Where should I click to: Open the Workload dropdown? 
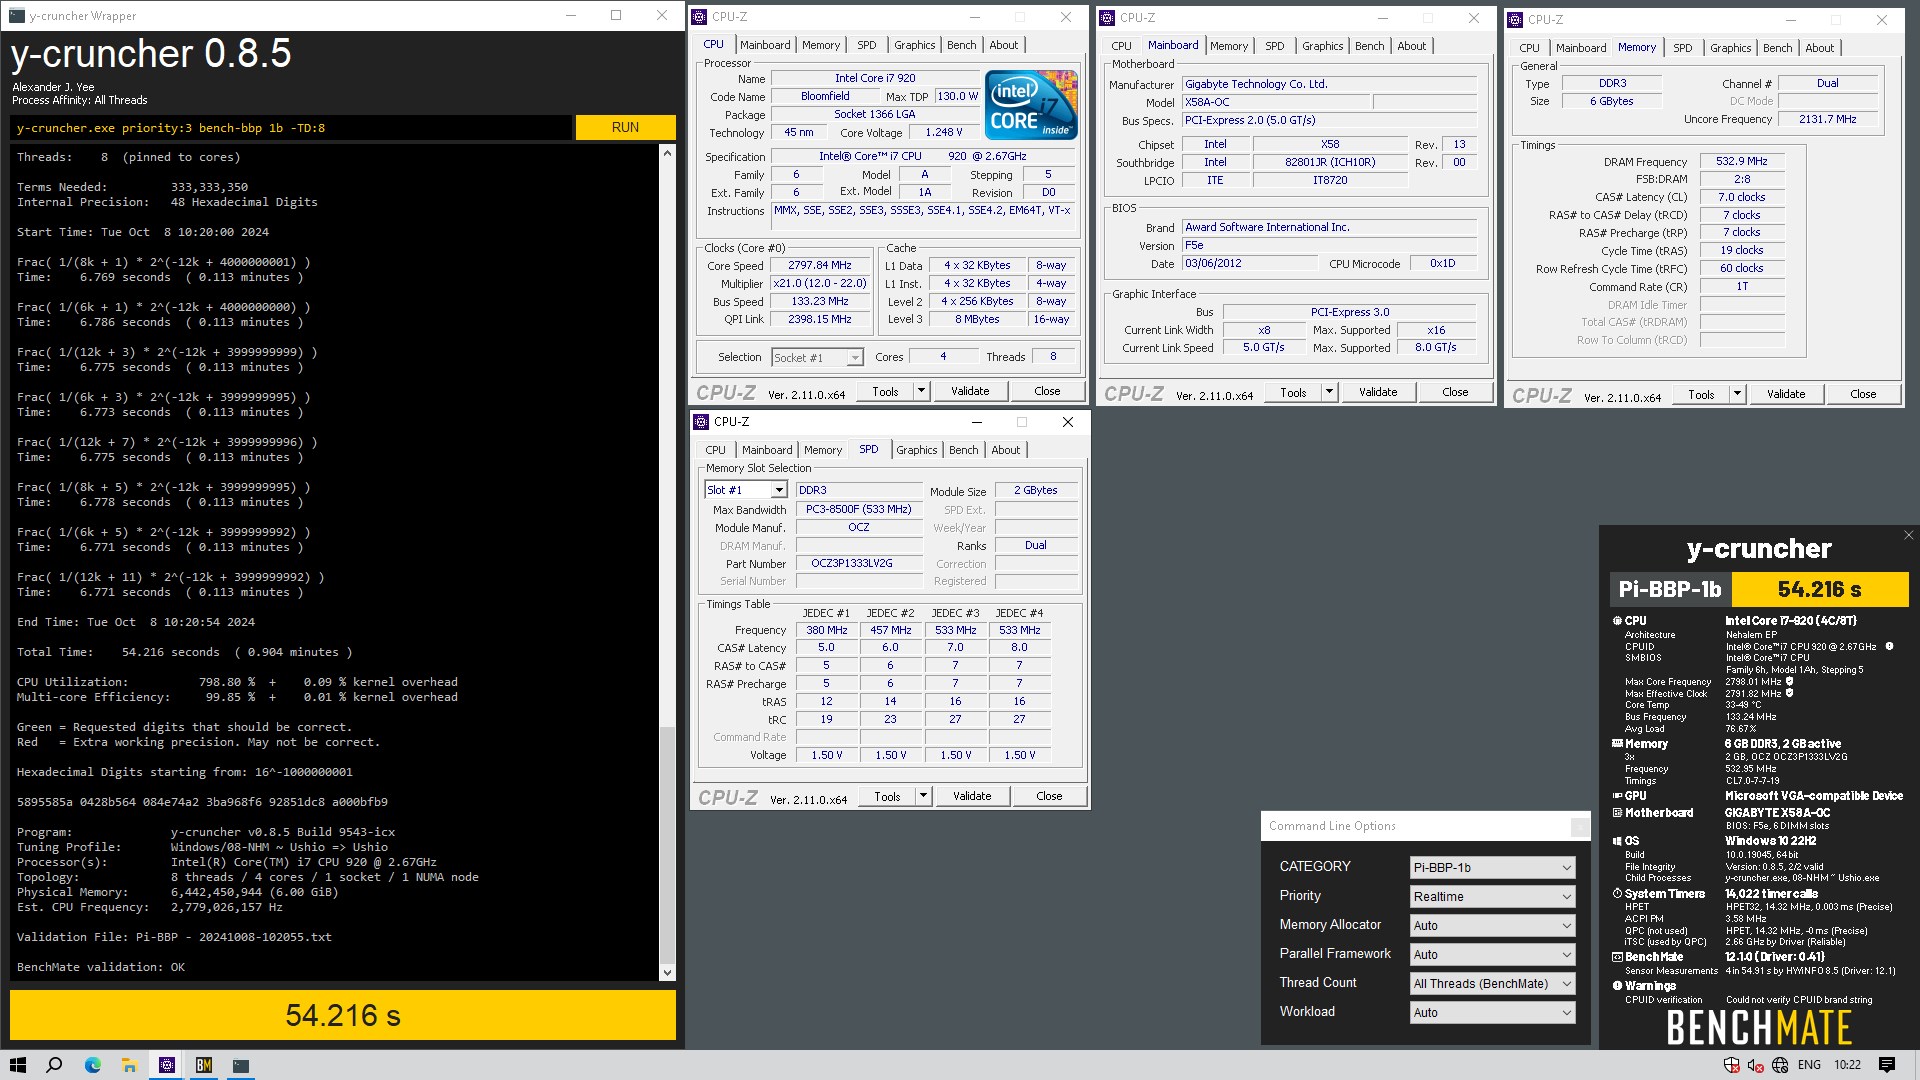tap(1493, 1013)
